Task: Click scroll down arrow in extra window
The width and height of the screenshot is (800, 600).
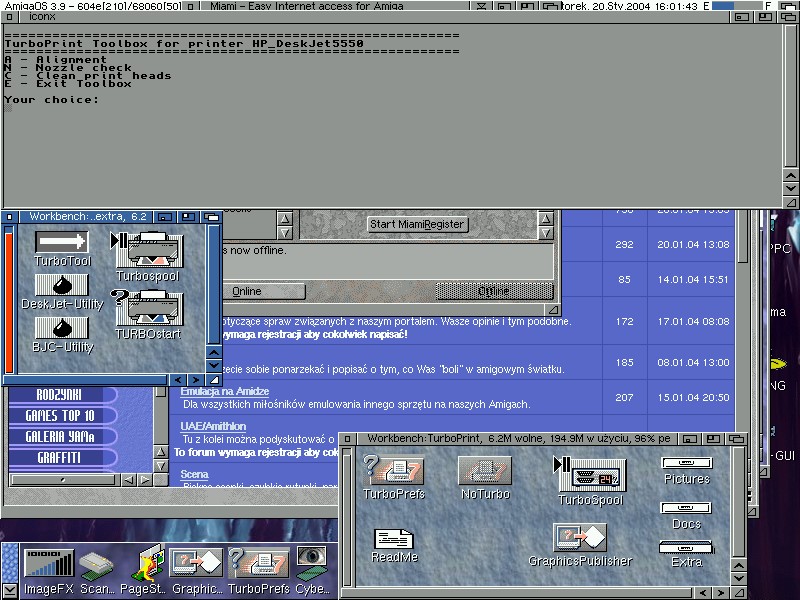Action: 214,365
